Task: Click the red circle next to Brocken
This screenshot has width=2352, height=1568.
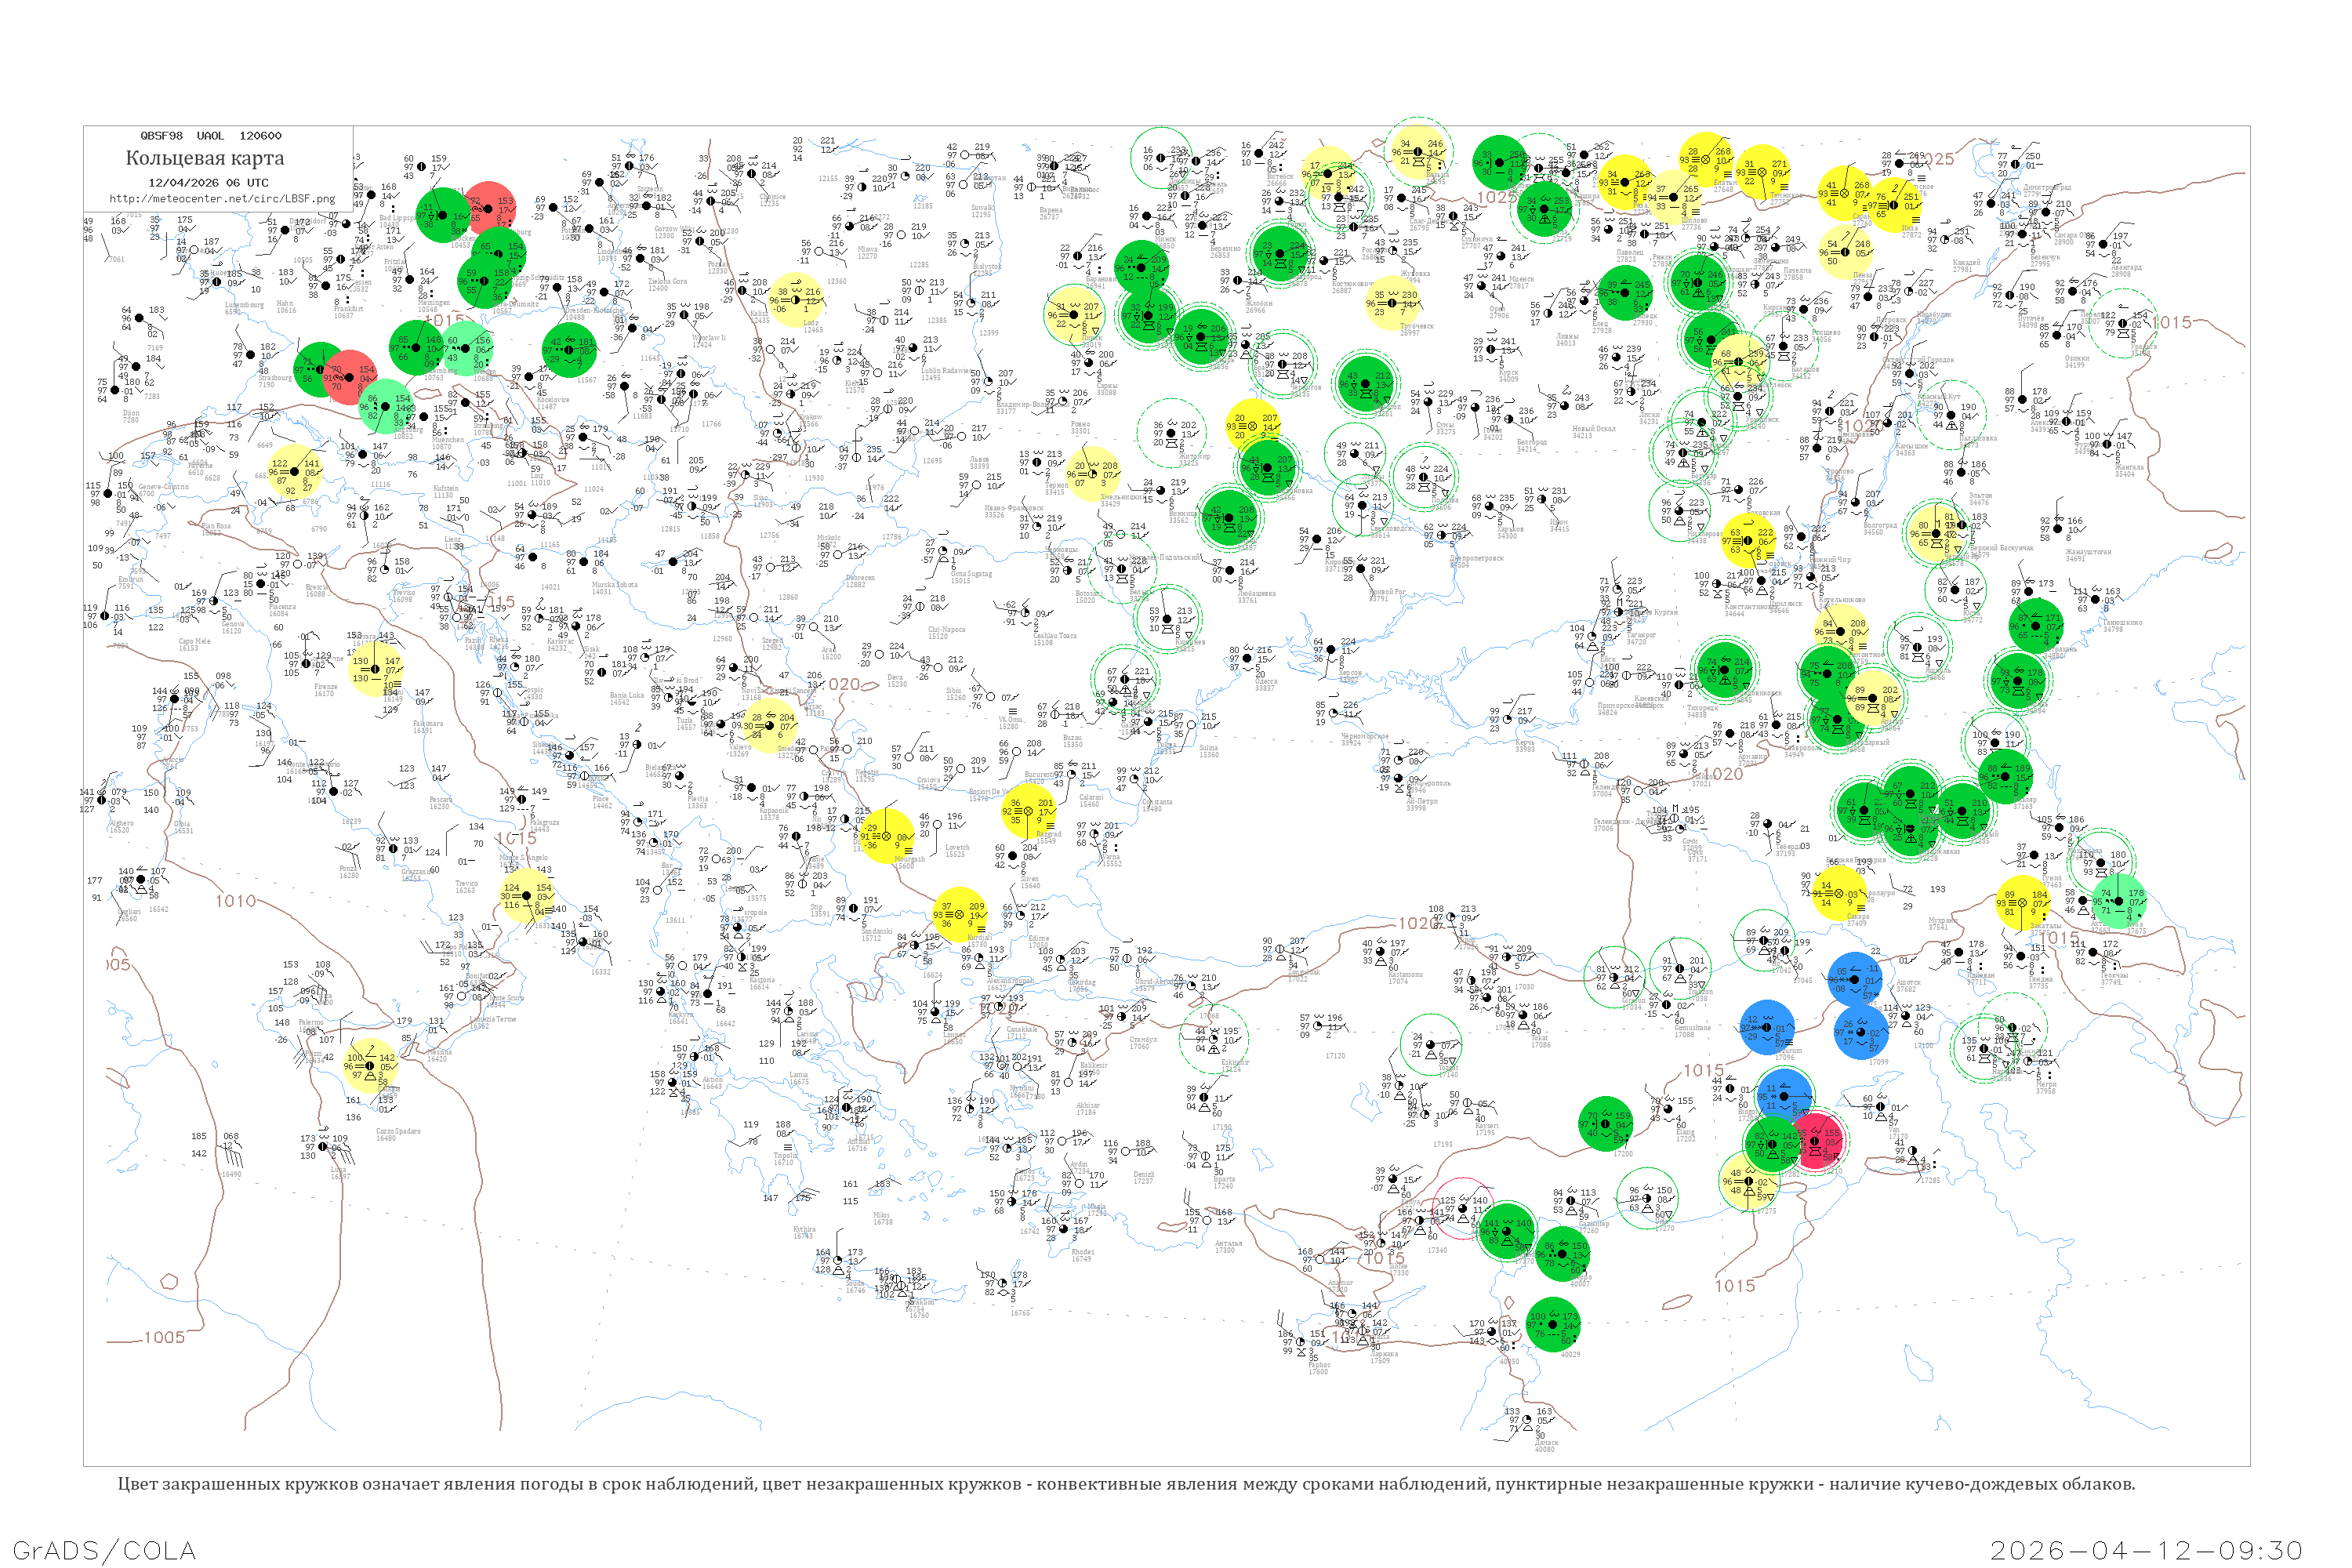Action: point(489,208)
